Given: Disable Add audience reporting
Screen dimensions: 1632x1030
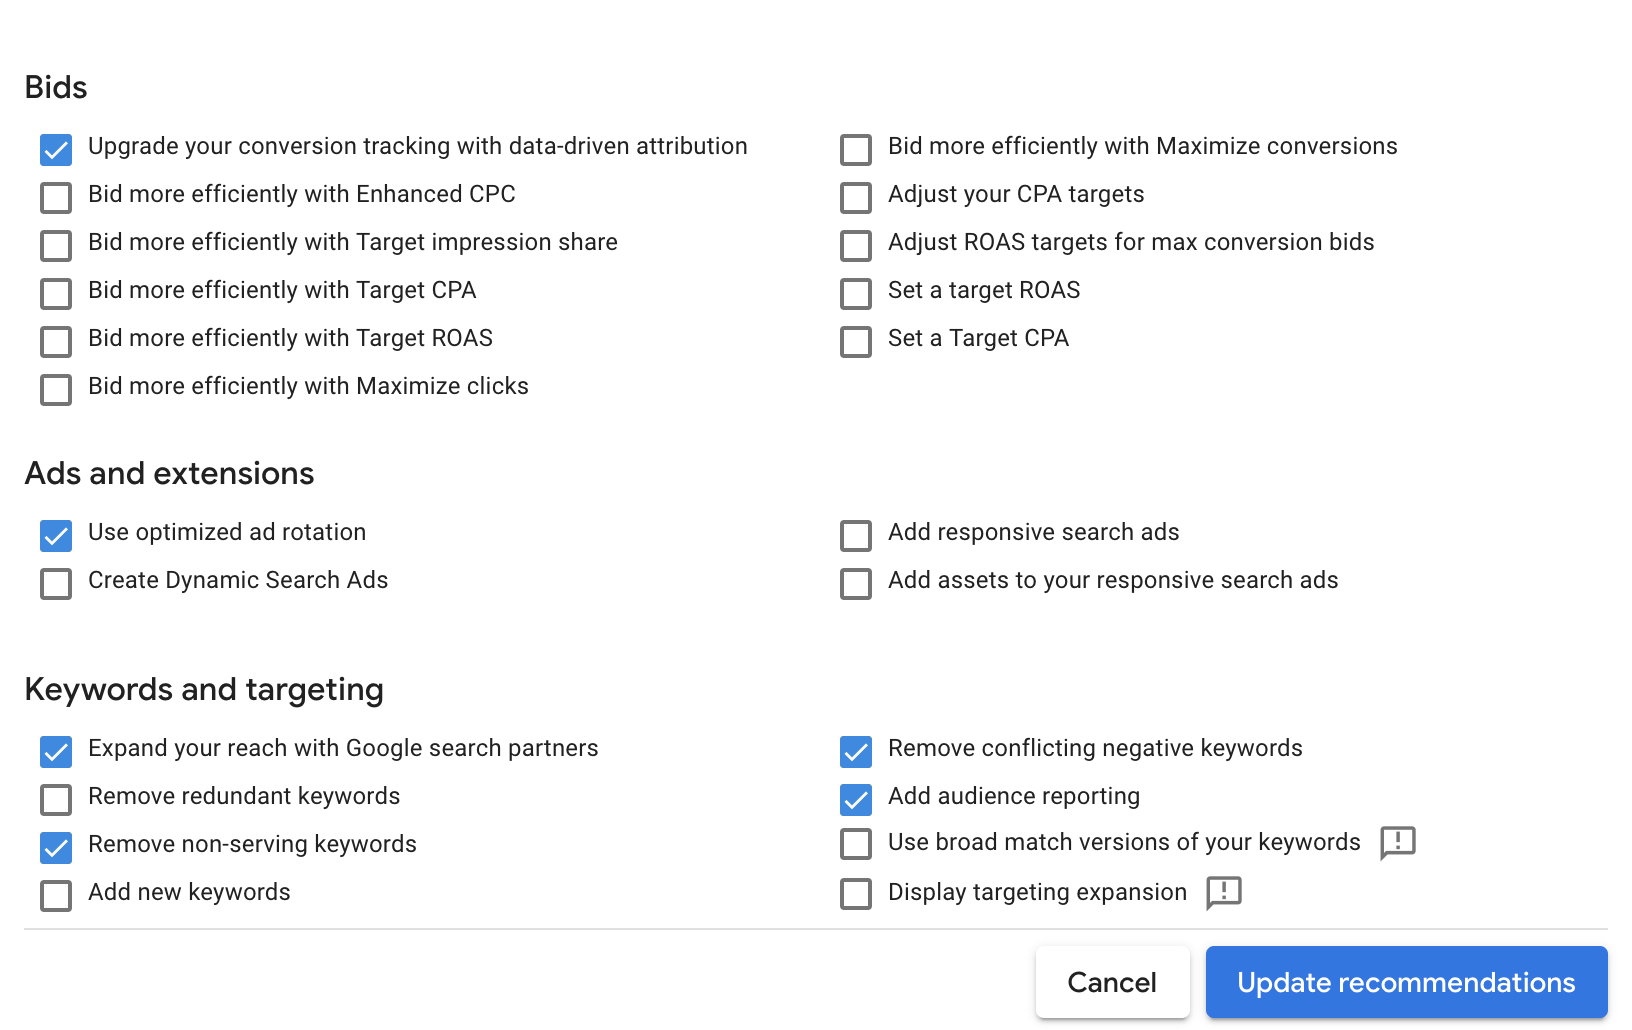Looking at the screenshot, I should click(x=856, y=800).
